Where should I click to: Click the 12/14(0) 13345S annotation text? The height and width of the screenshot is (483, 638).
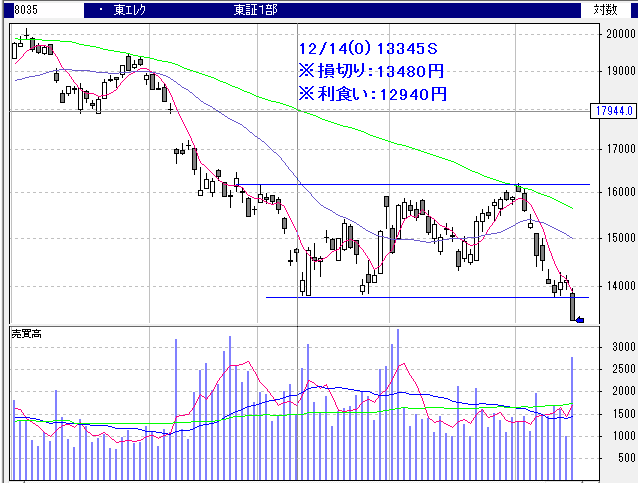(x=369, y=48)
